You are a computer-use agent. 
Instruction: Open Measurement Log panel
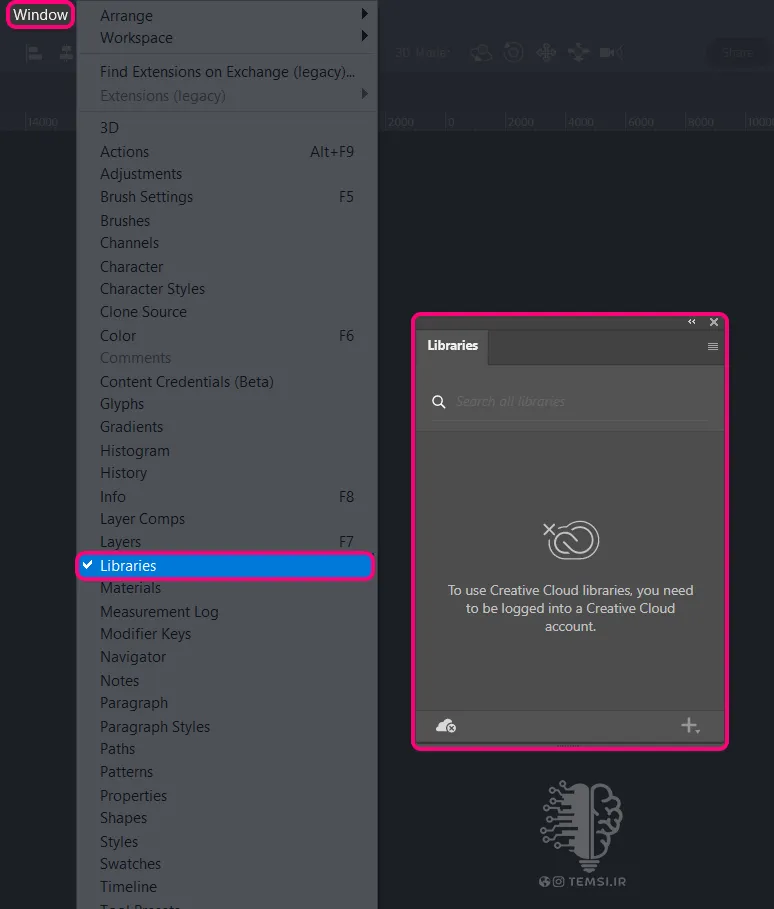tap(227, 612)
